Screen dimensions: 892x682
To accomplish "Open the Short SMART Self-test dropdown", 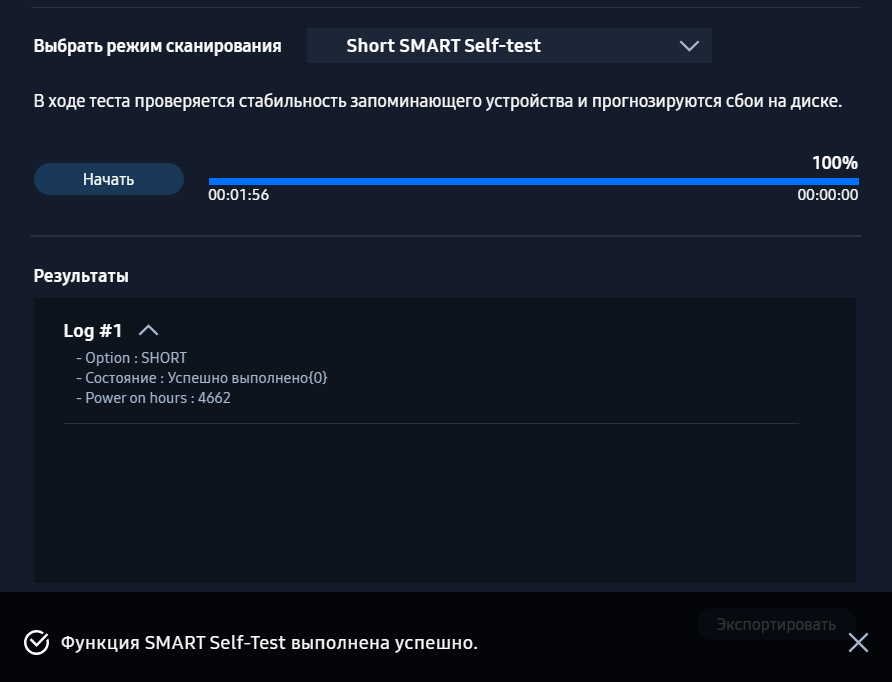I will pos(508,46).
